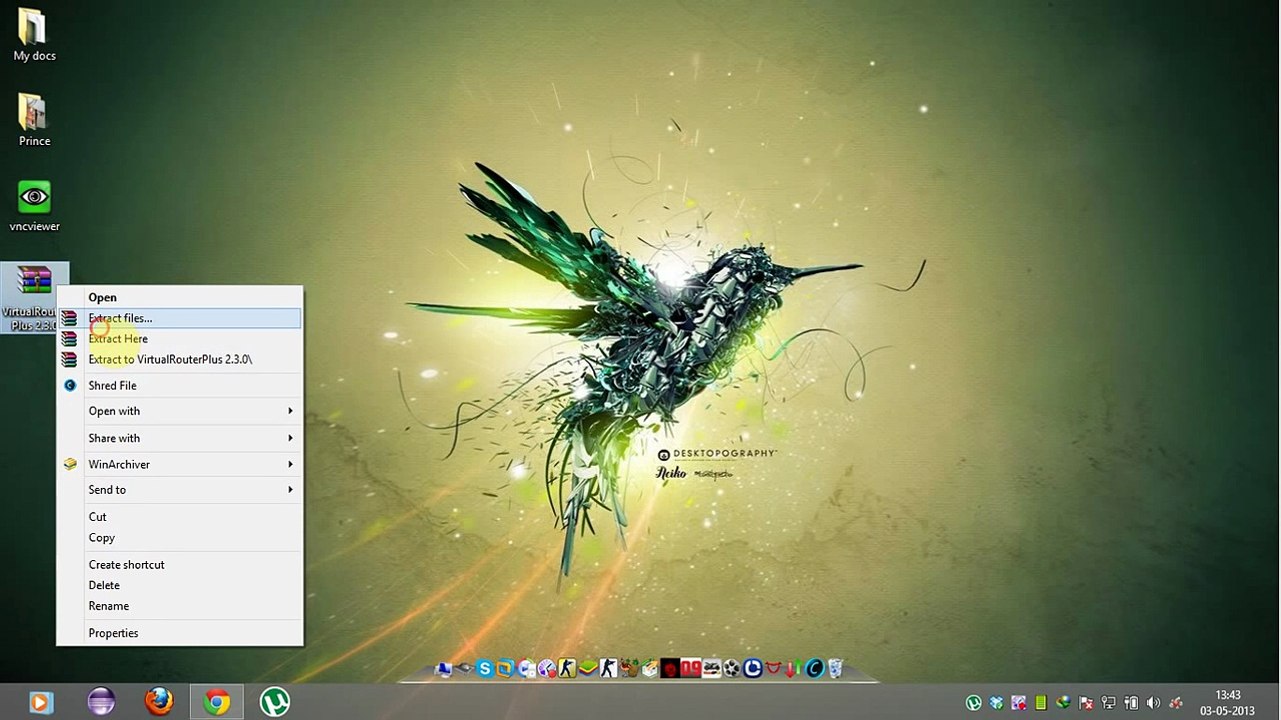This screenshot has height=720, width=1281.
Task: Choose 'Extract files...' from the context menu
Action: [120, 318]
